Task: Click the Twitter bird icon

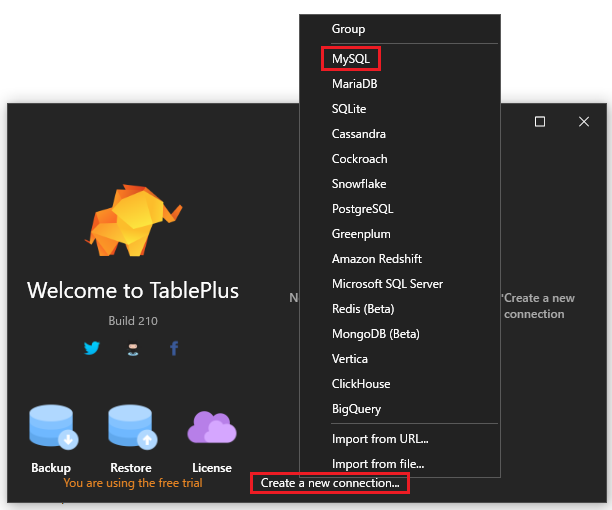Action: [x=92, y=348]
